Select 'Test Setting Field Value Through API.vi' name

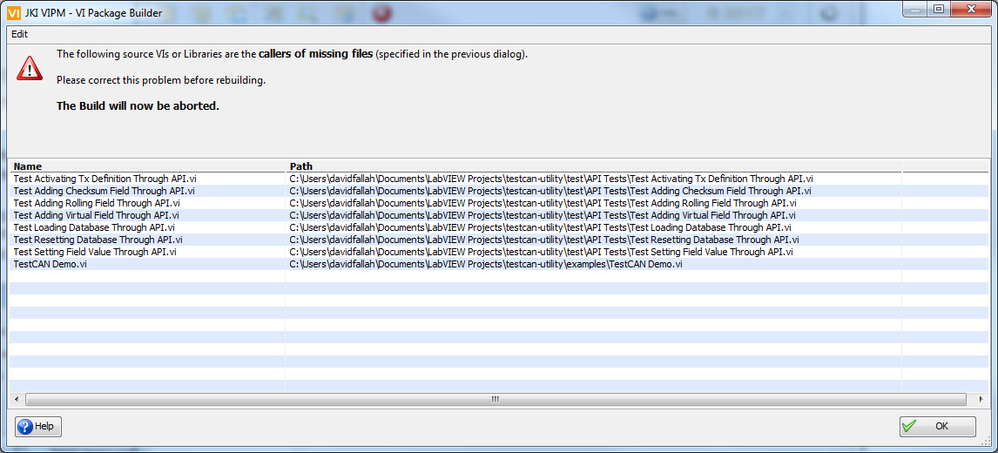pyautogui.click(x=95, y=251)
